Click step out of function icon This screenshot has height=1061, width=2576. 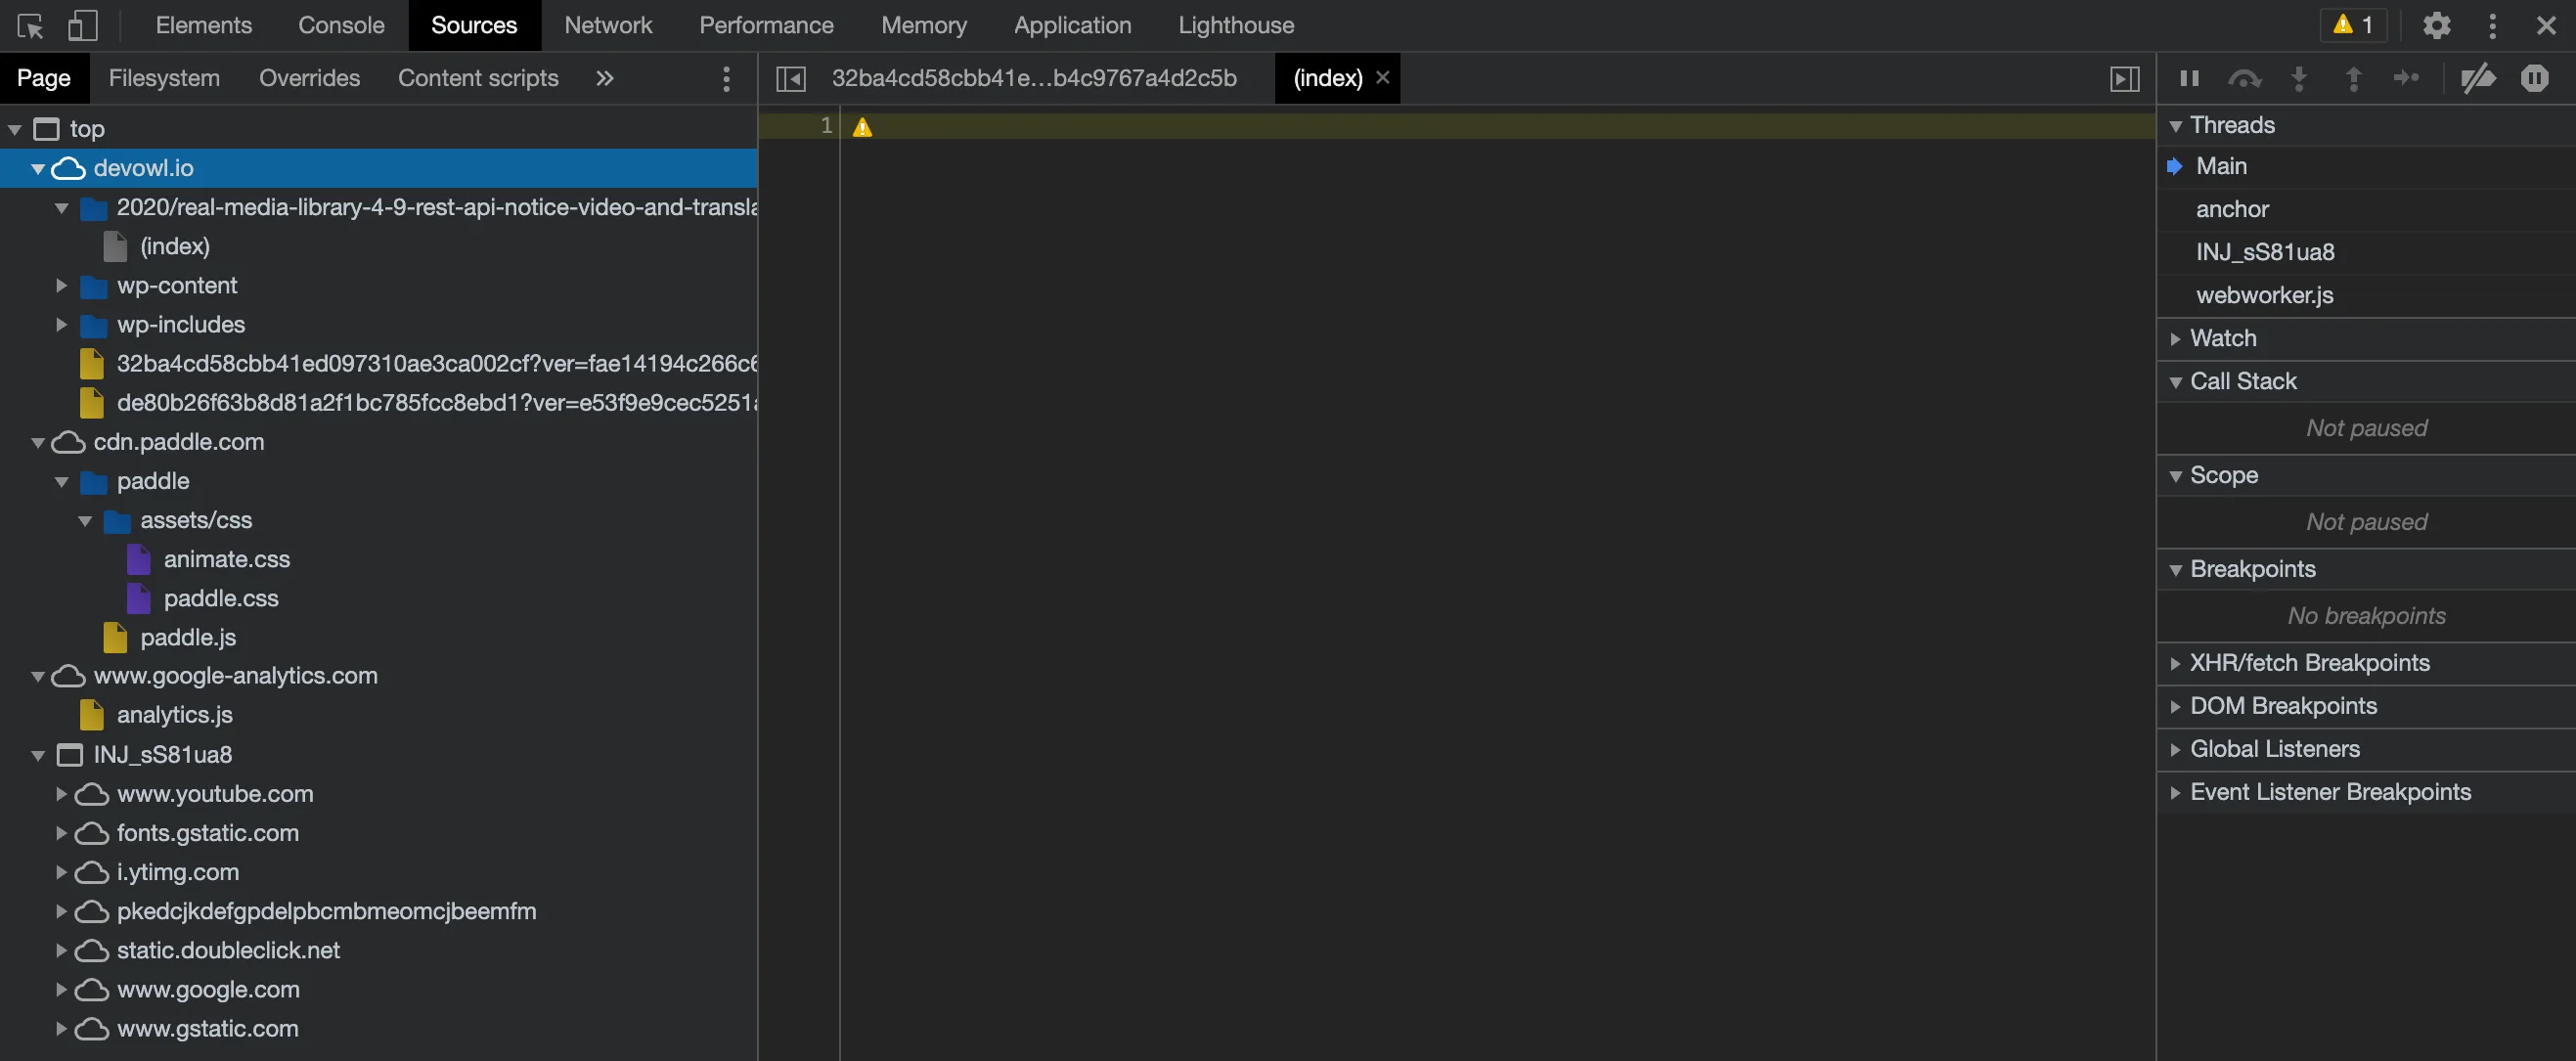point(2353,79)
